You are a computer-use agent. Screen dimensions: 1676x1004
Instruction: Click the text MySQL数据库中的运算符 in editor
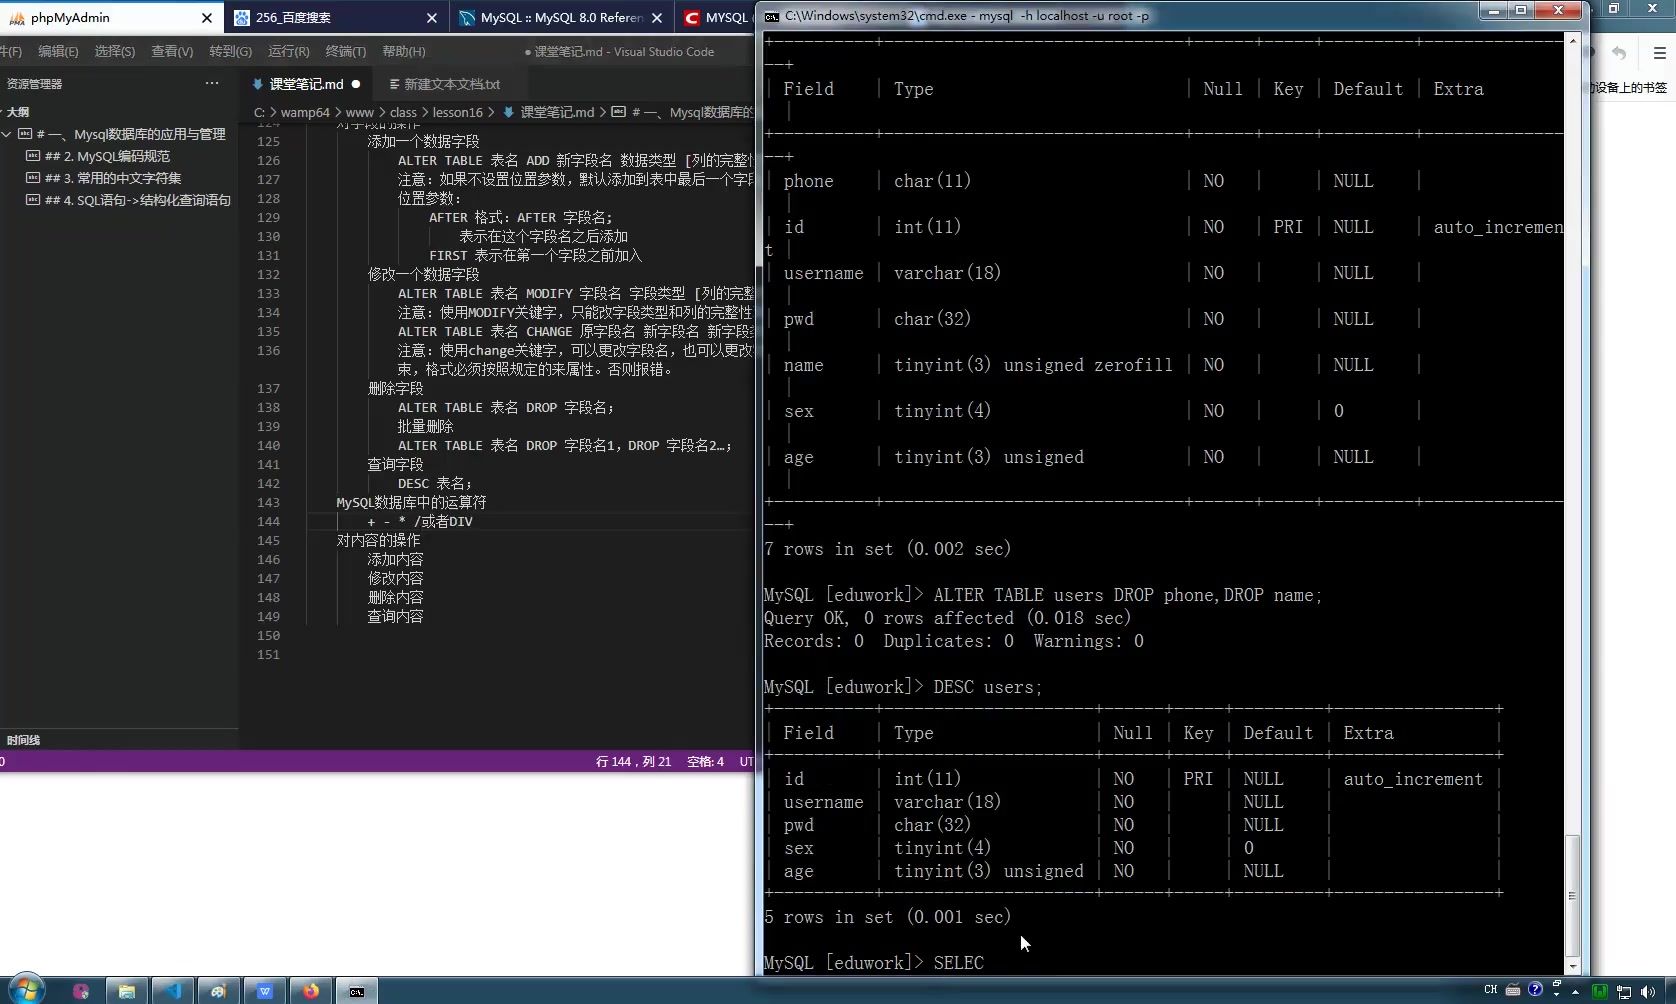click(x=411, y=503)
